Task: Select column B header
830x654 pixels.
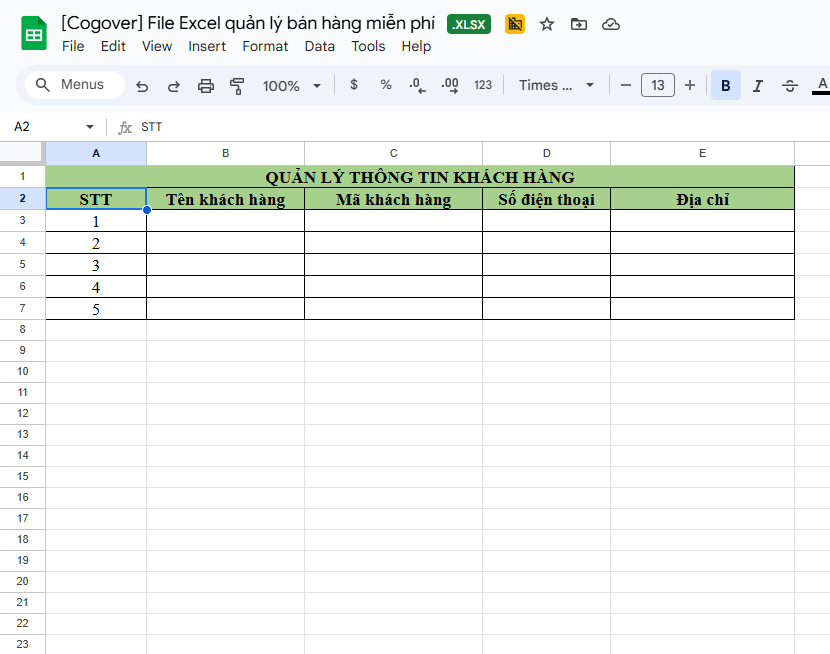Action: click(x=225, y=153)
